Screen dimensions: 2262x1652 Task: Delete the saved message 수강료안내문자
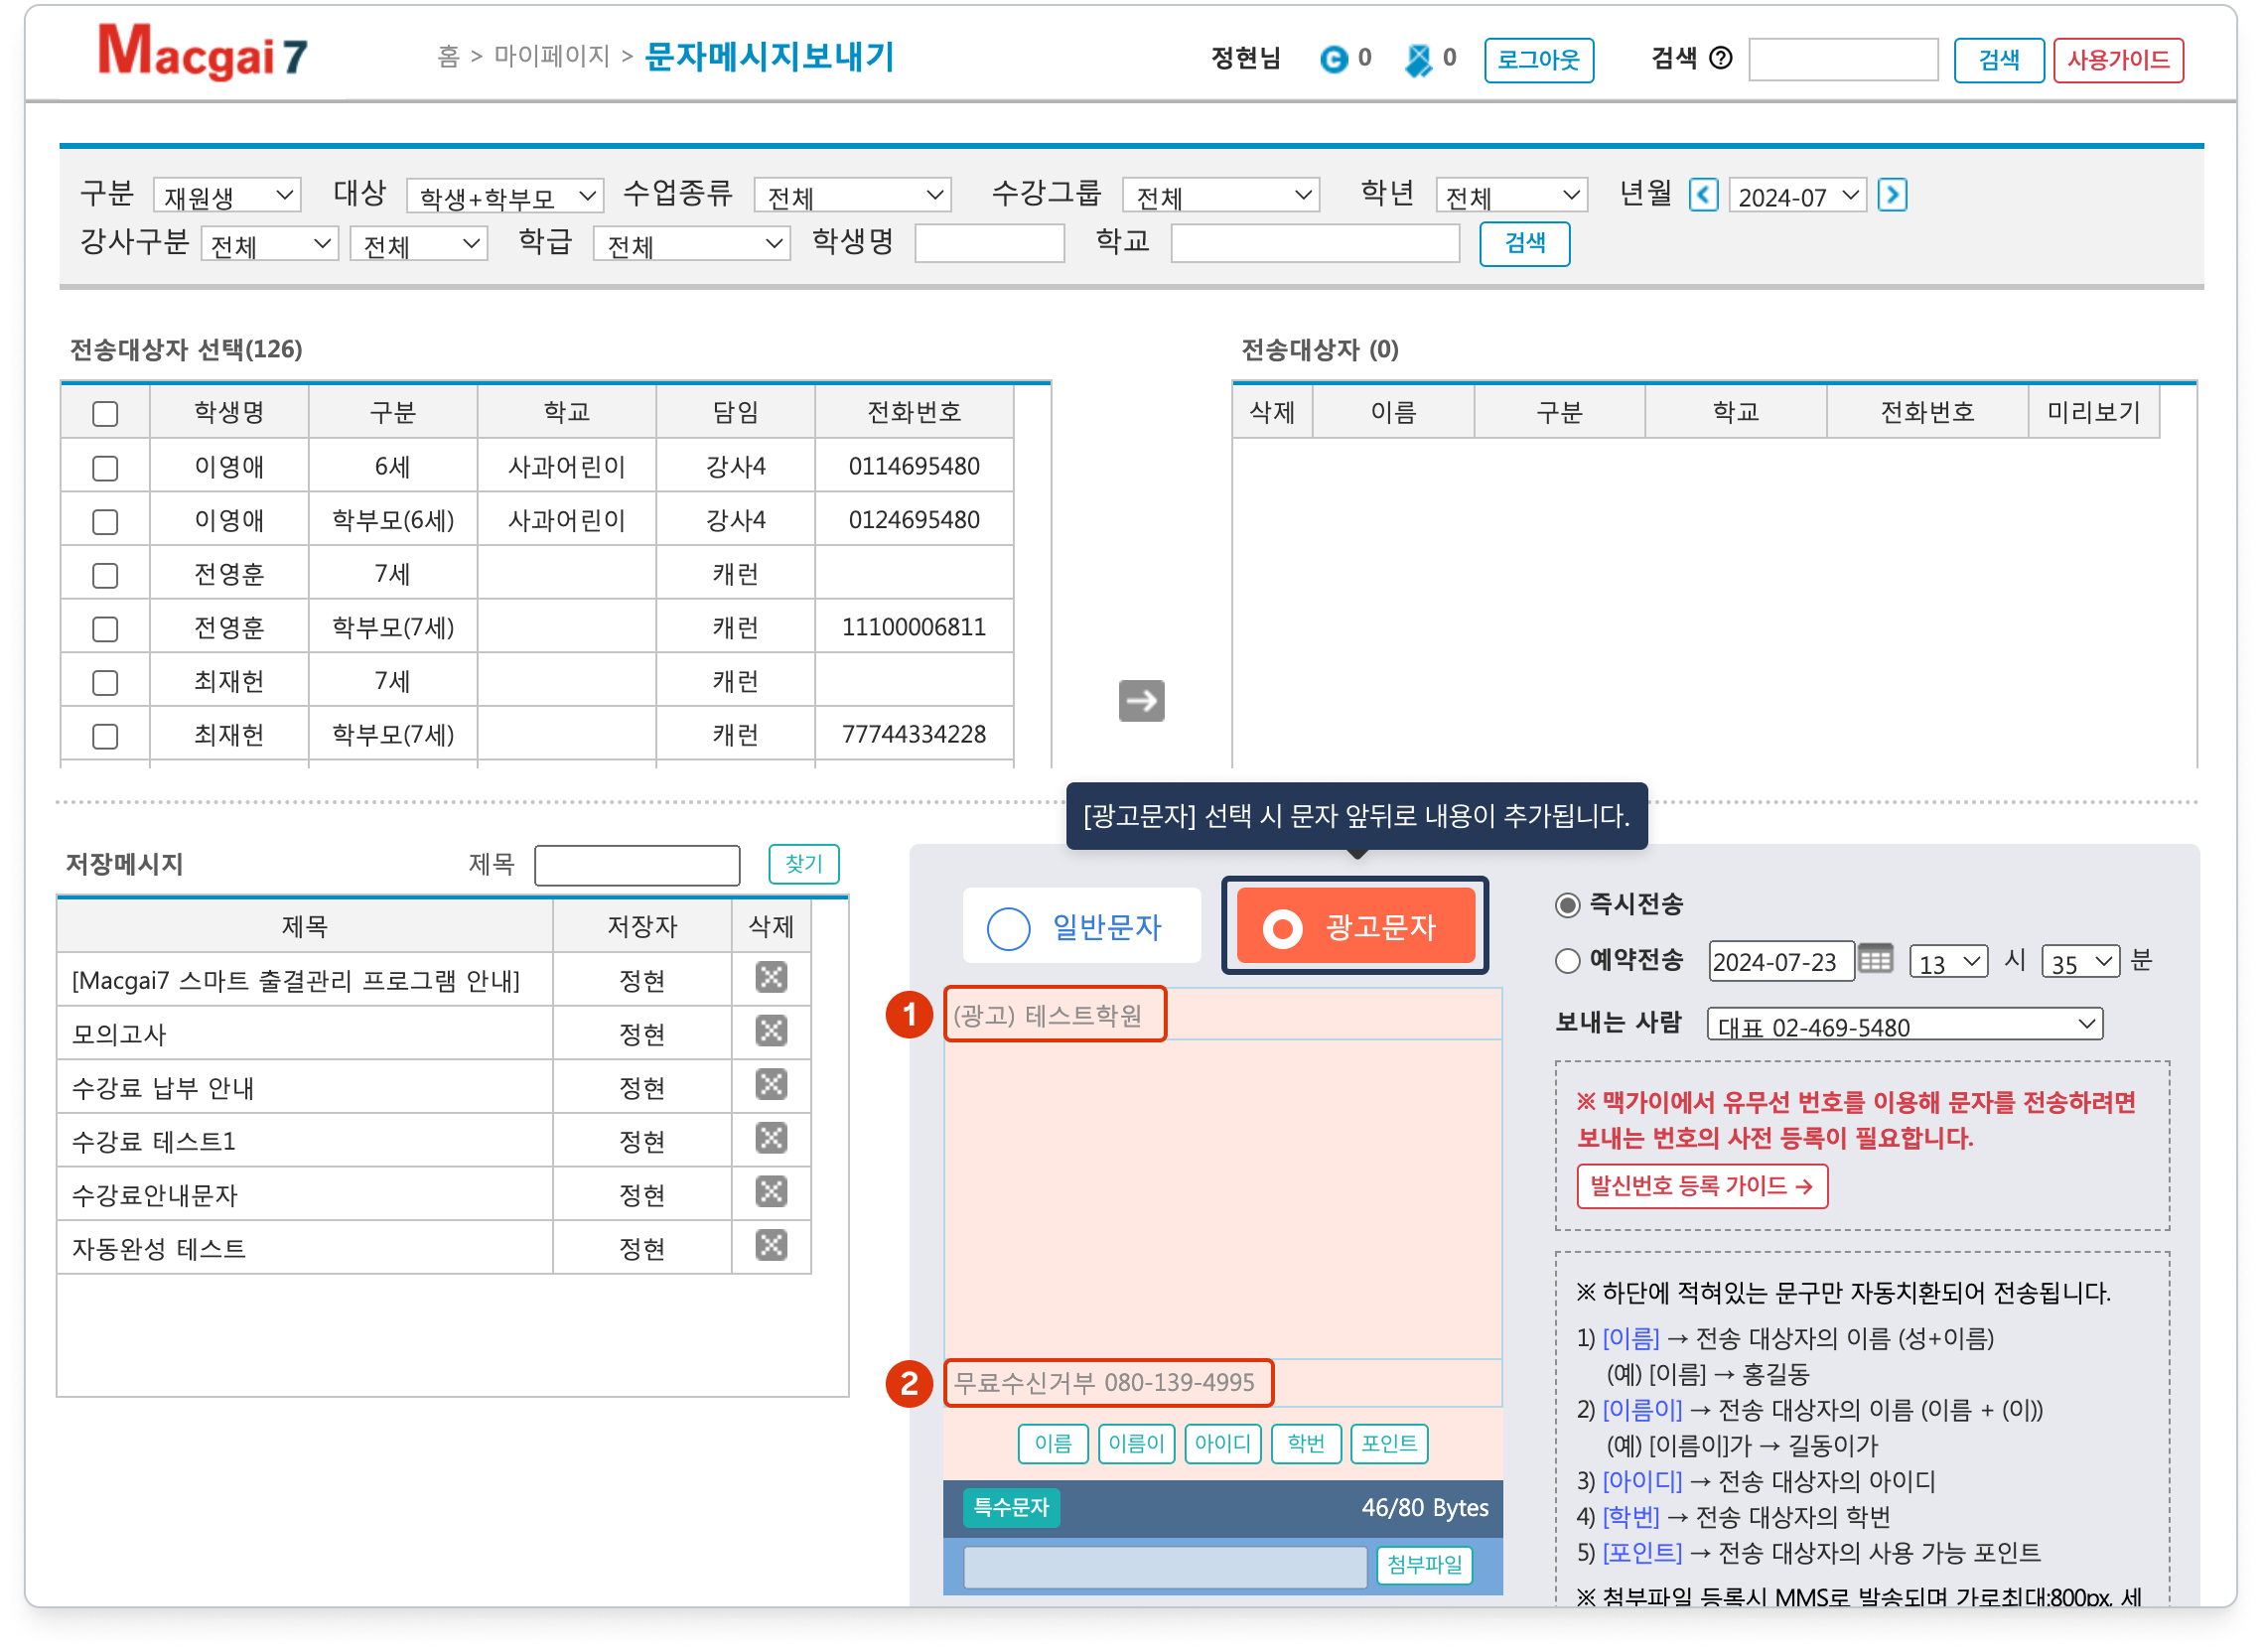(x=771, y=1192)
